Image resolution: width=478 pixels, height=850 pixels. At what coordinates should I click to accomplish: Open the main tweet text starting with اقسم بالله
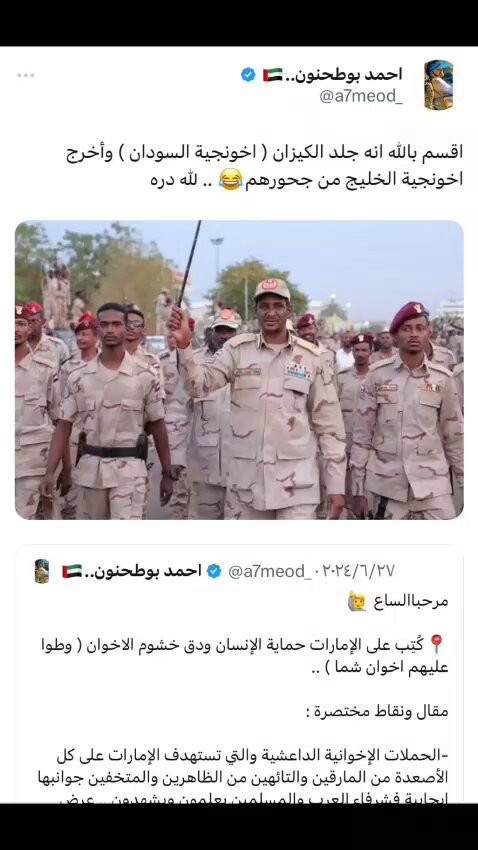click(x=264, y=166)
